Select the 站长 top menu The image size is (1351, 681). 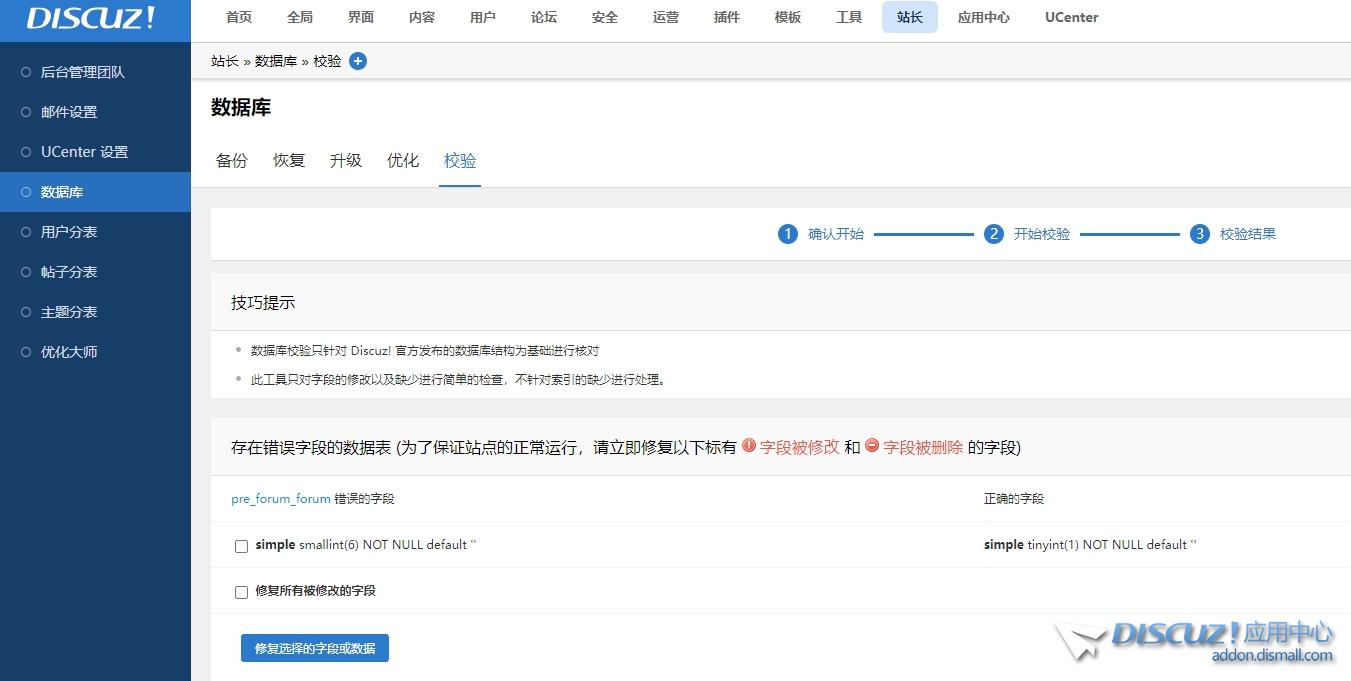pyautogui.click(x=910, y=17)
